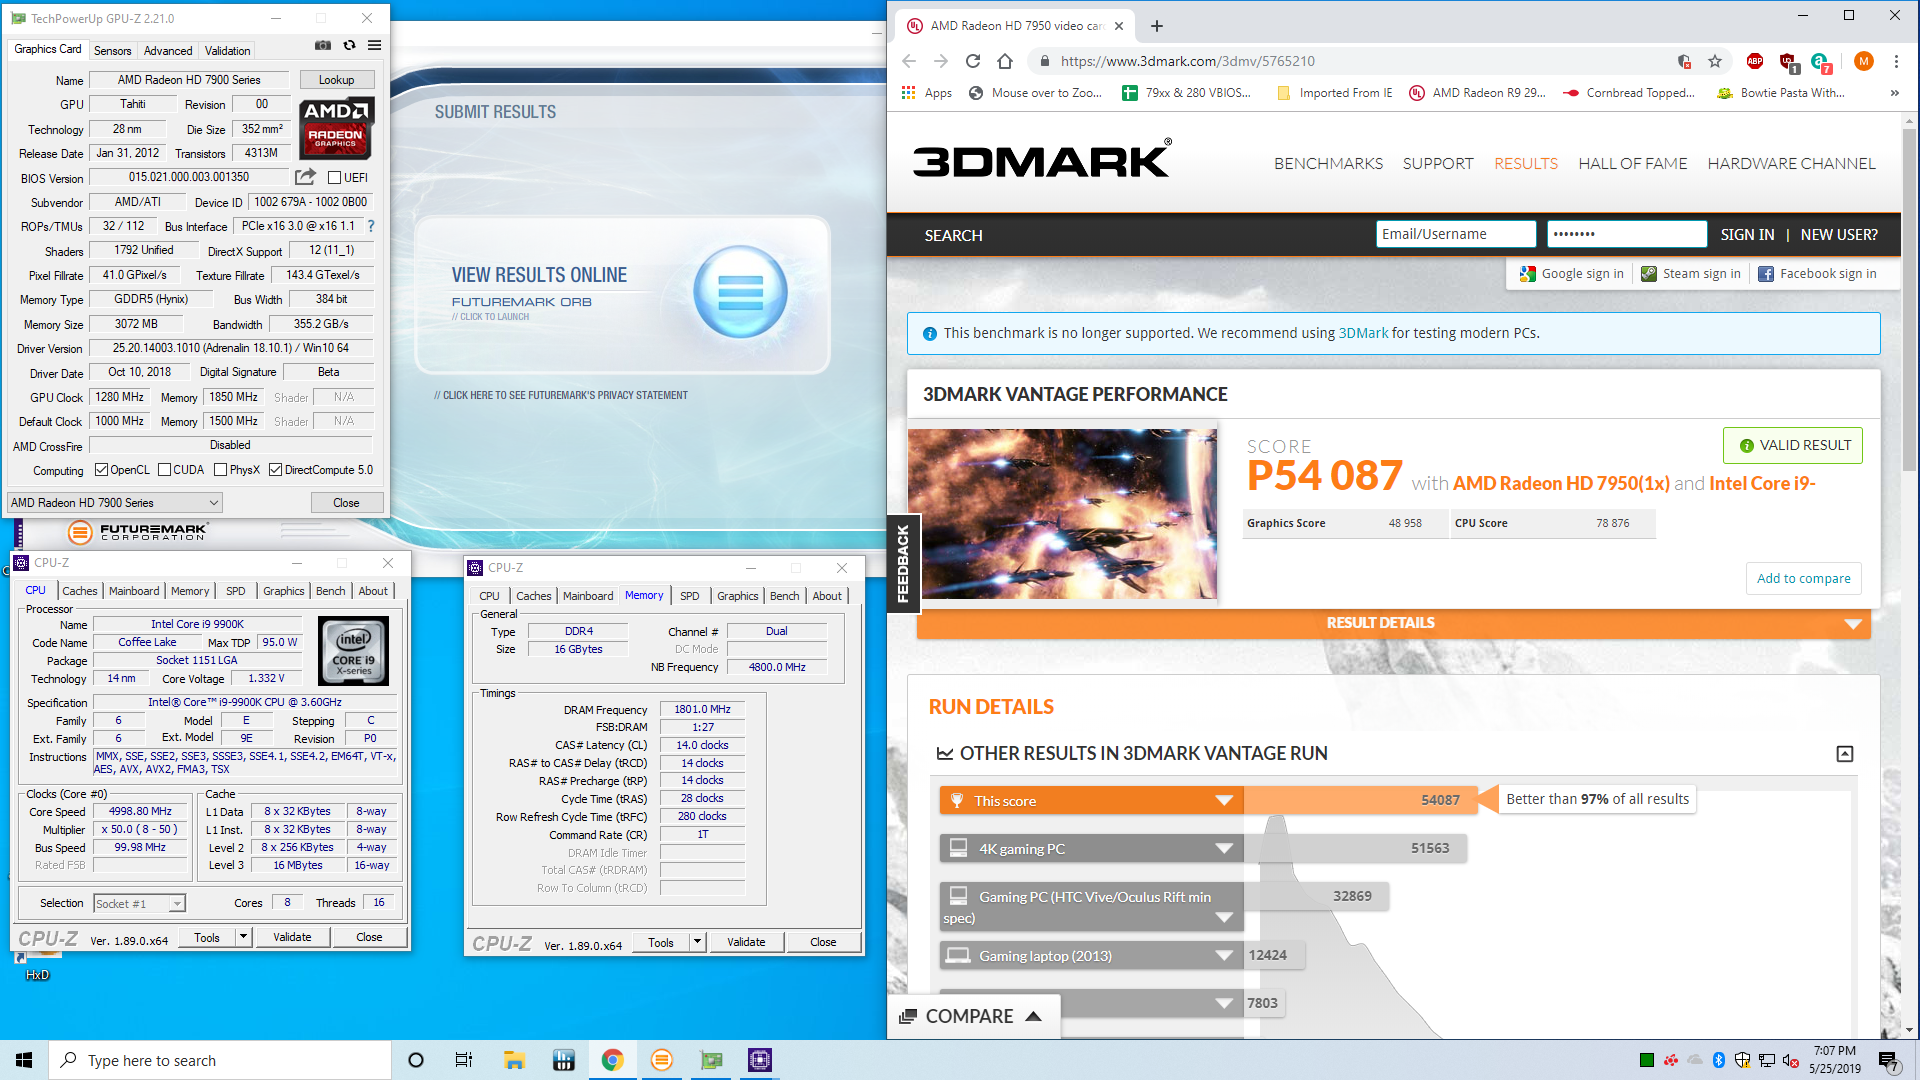This screenshot has width=1920, height=1080.
Task: Open new Chrome tab with plus icon
Action: tap(1157, 26)
